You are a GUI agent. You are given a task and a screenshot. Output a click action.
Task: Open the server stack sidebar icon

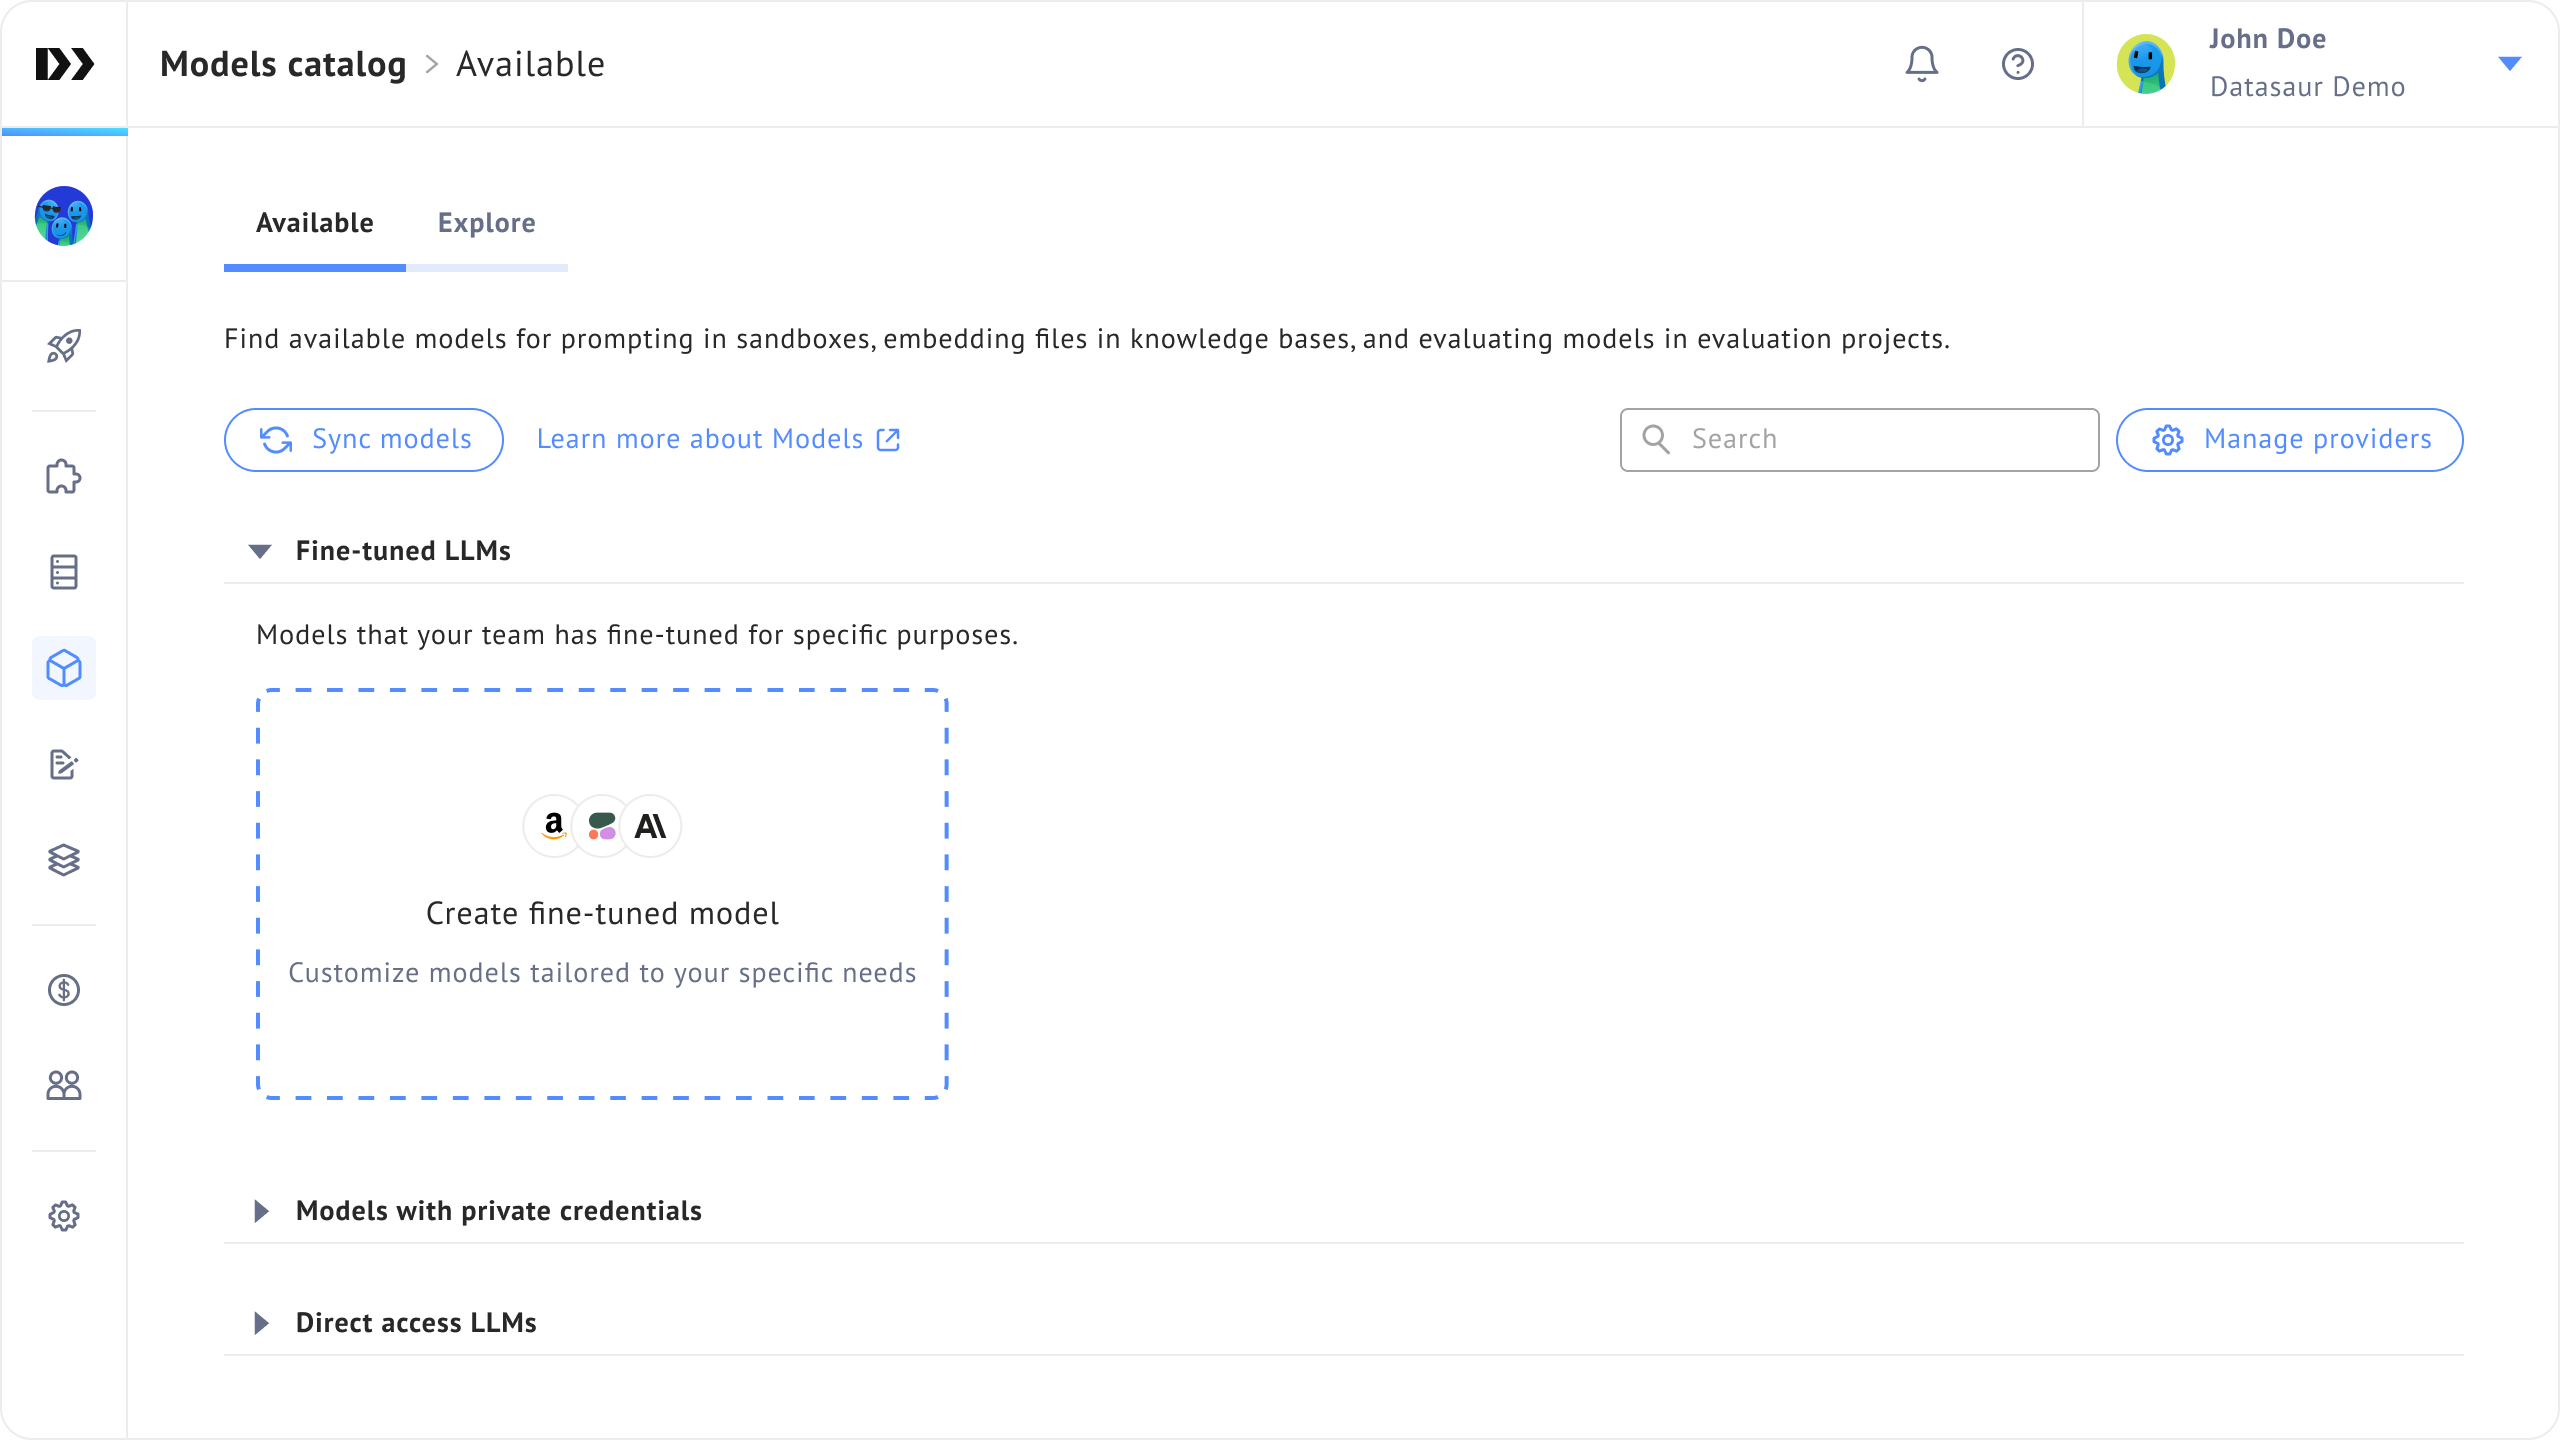click(64, 572)
